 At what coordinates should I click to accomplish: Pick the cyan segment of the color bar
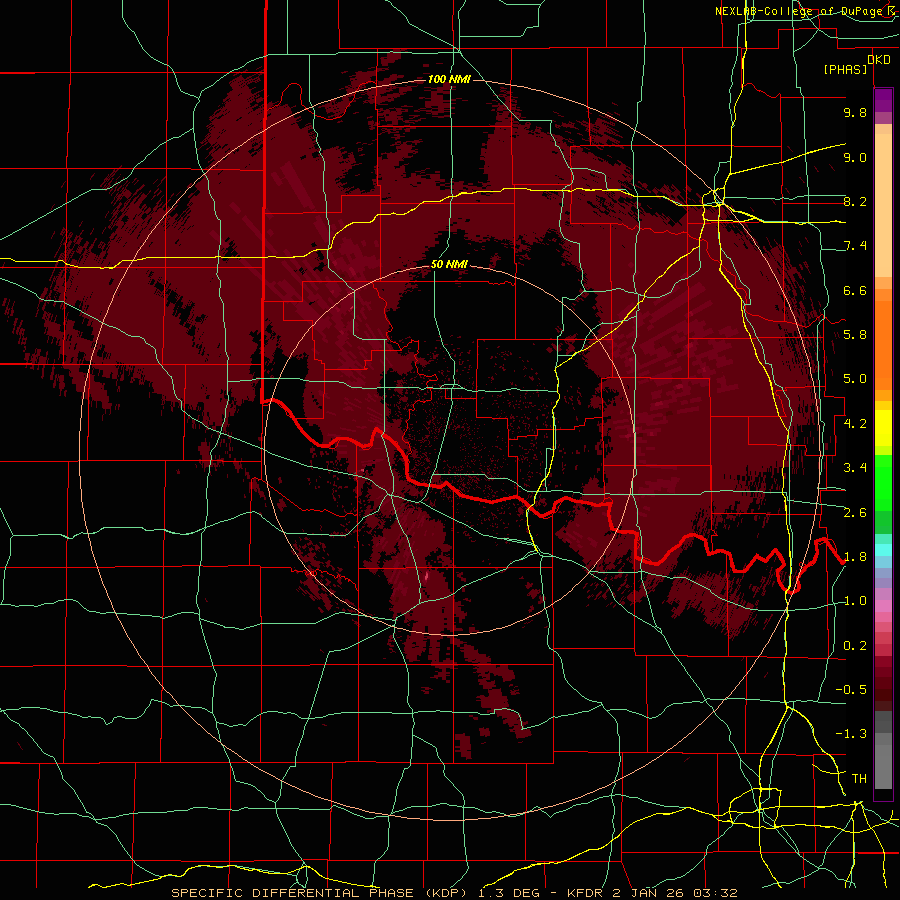(x=883, y=549)
